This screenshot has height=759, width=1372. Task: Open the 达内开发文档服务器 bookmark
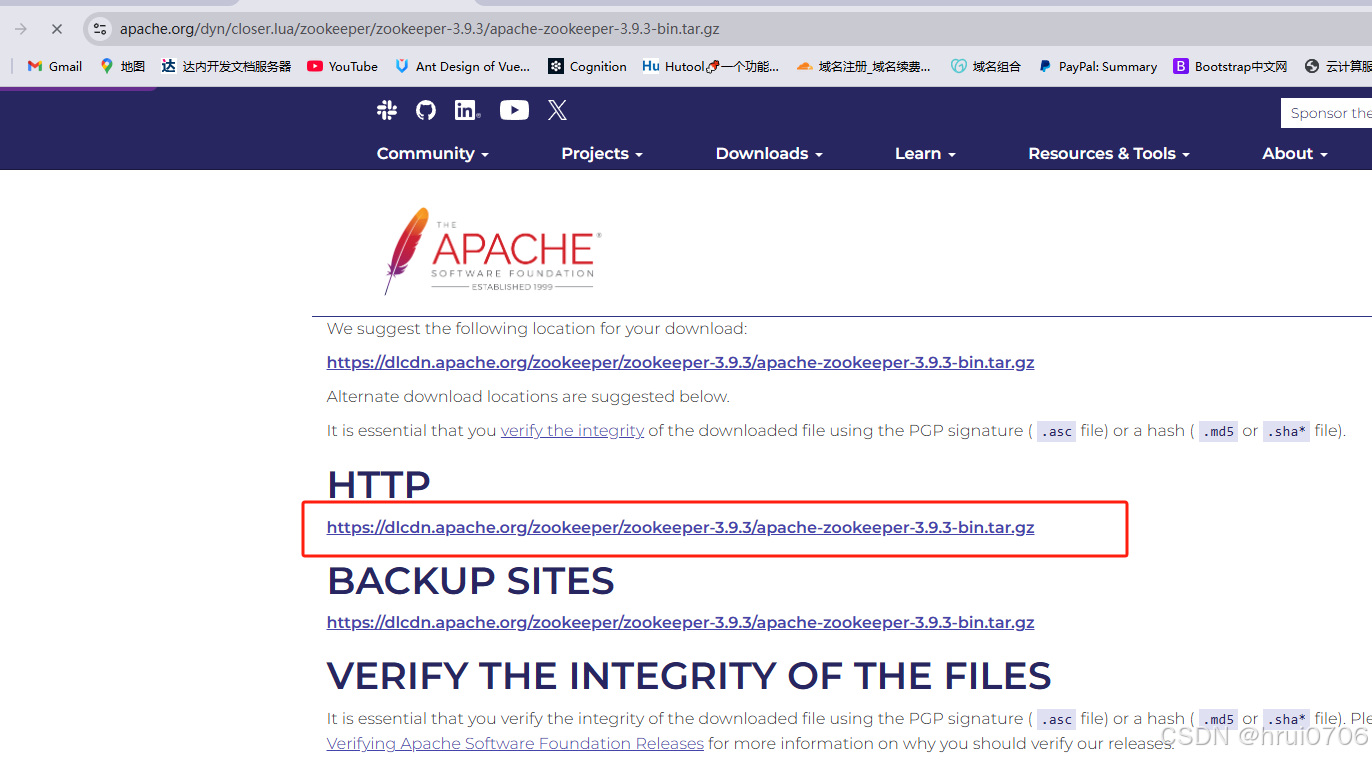[226, 66]
